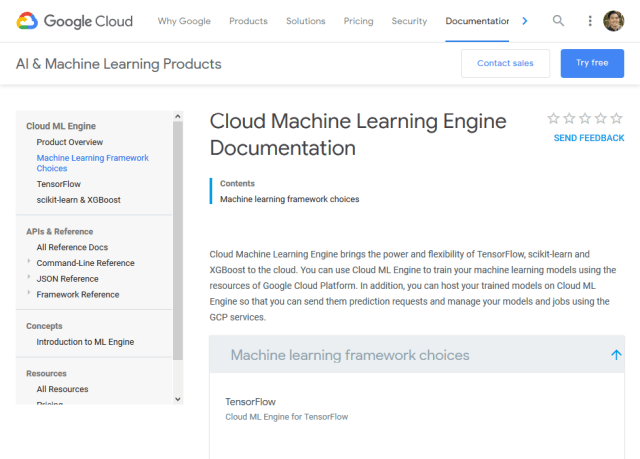Go to the Pricing tab
Viewport: 640px width, 459px height.
pos(358,21)
